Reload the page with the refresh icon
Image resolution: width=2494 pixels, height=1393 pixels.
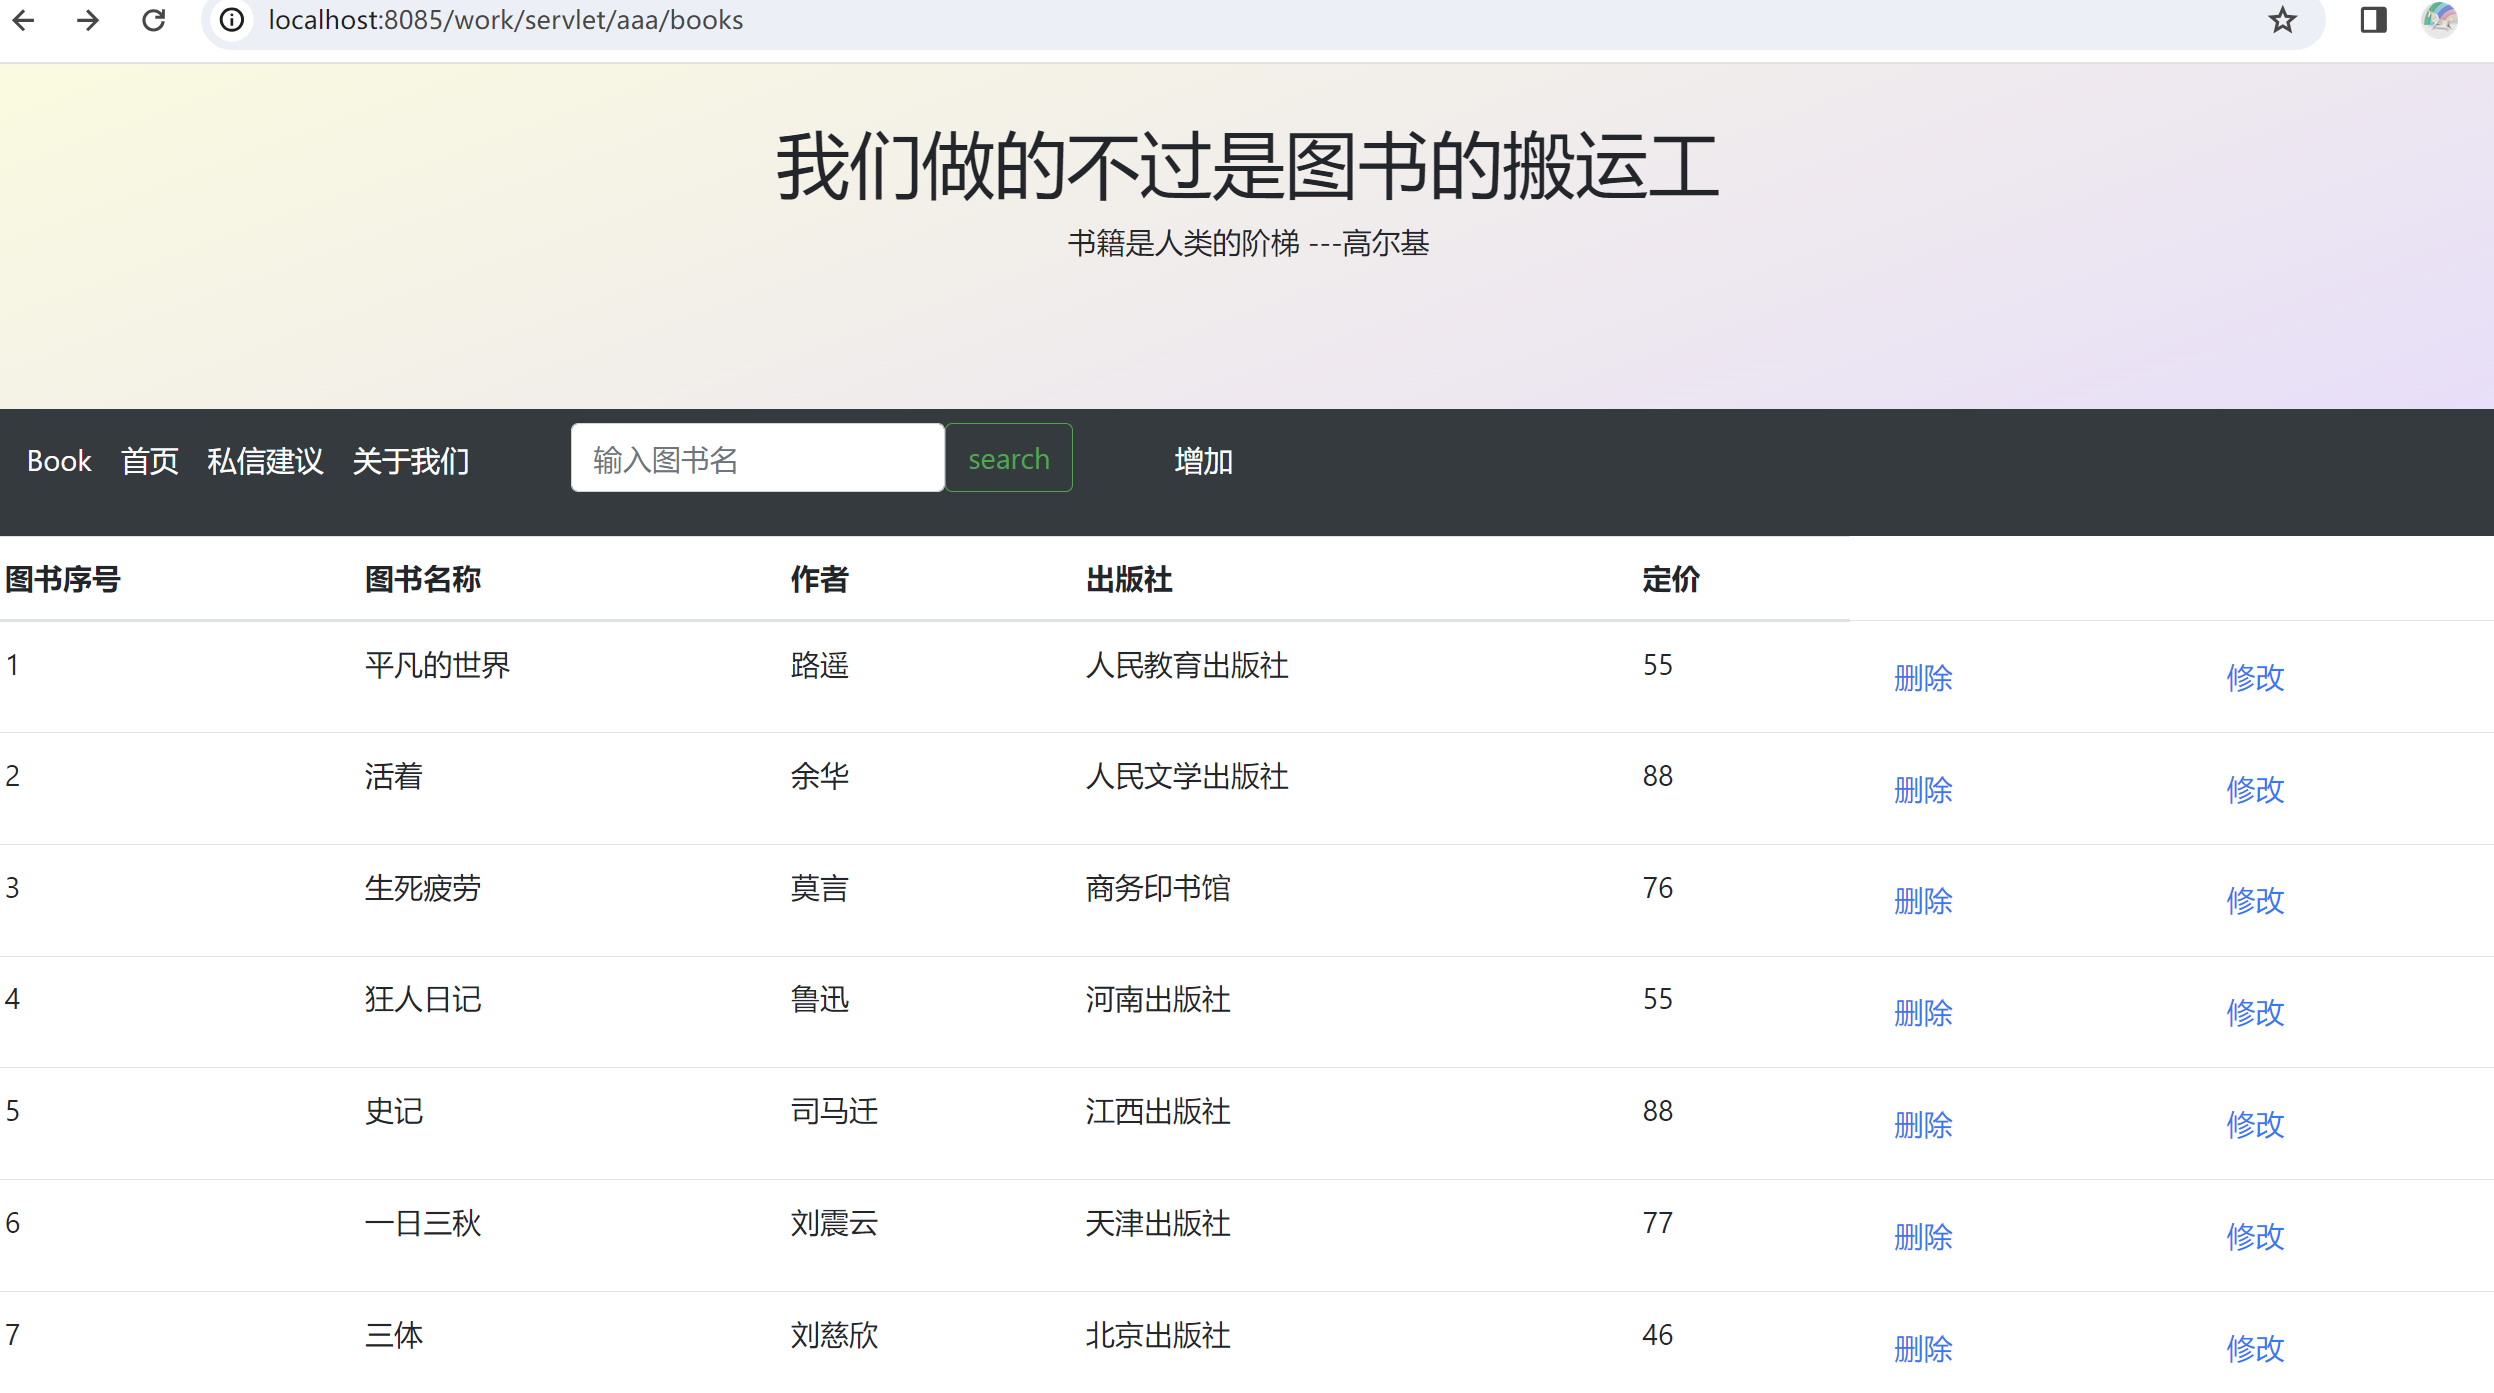(x=153, y=20)
